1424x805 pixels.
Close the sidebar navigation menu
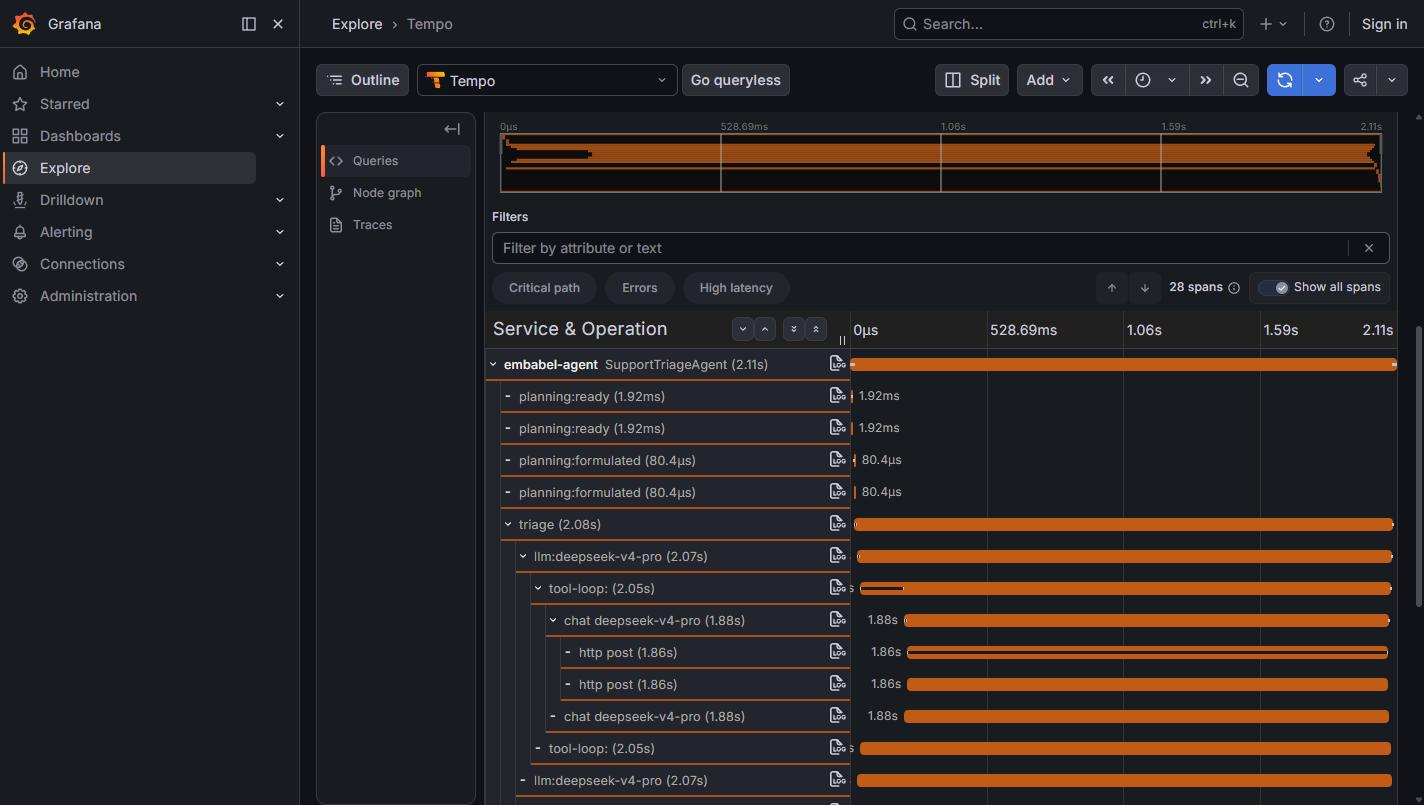tap(278, 24)
